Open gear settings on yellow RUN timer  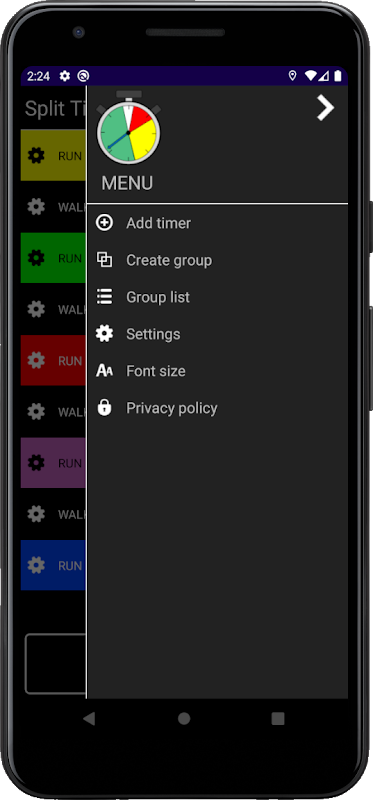(x=36, y=155)
